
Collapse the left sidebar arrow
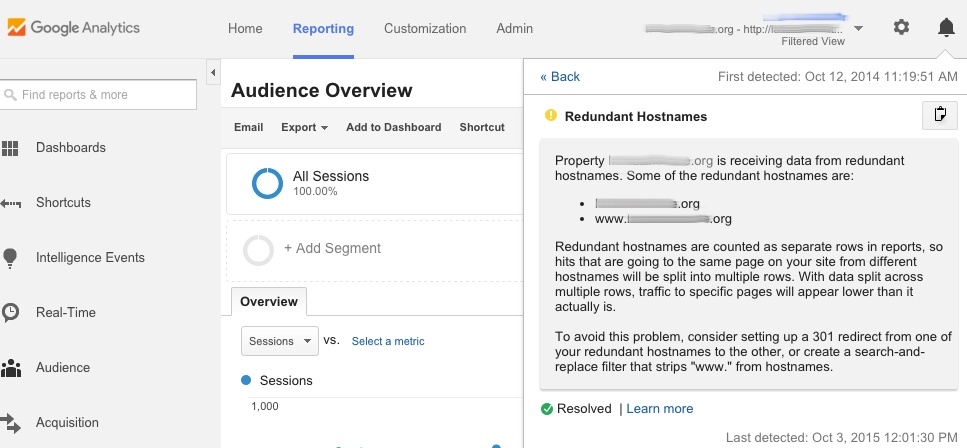pyautogui.click(x=213, y=73)
